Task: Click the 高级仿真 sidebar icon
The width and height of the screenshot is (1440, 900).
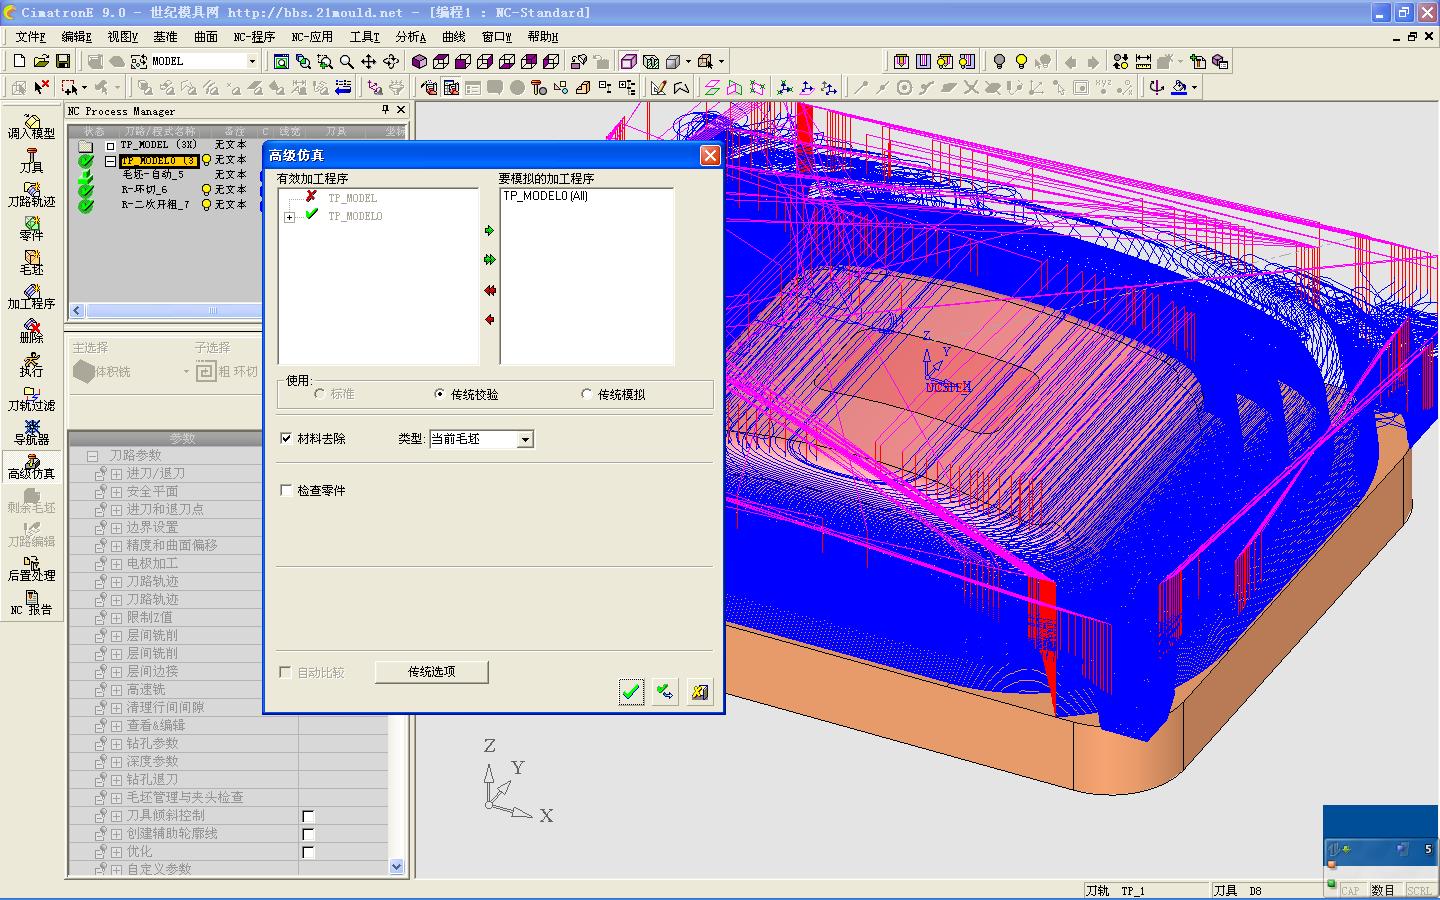Action: click(x=31, y=466)
